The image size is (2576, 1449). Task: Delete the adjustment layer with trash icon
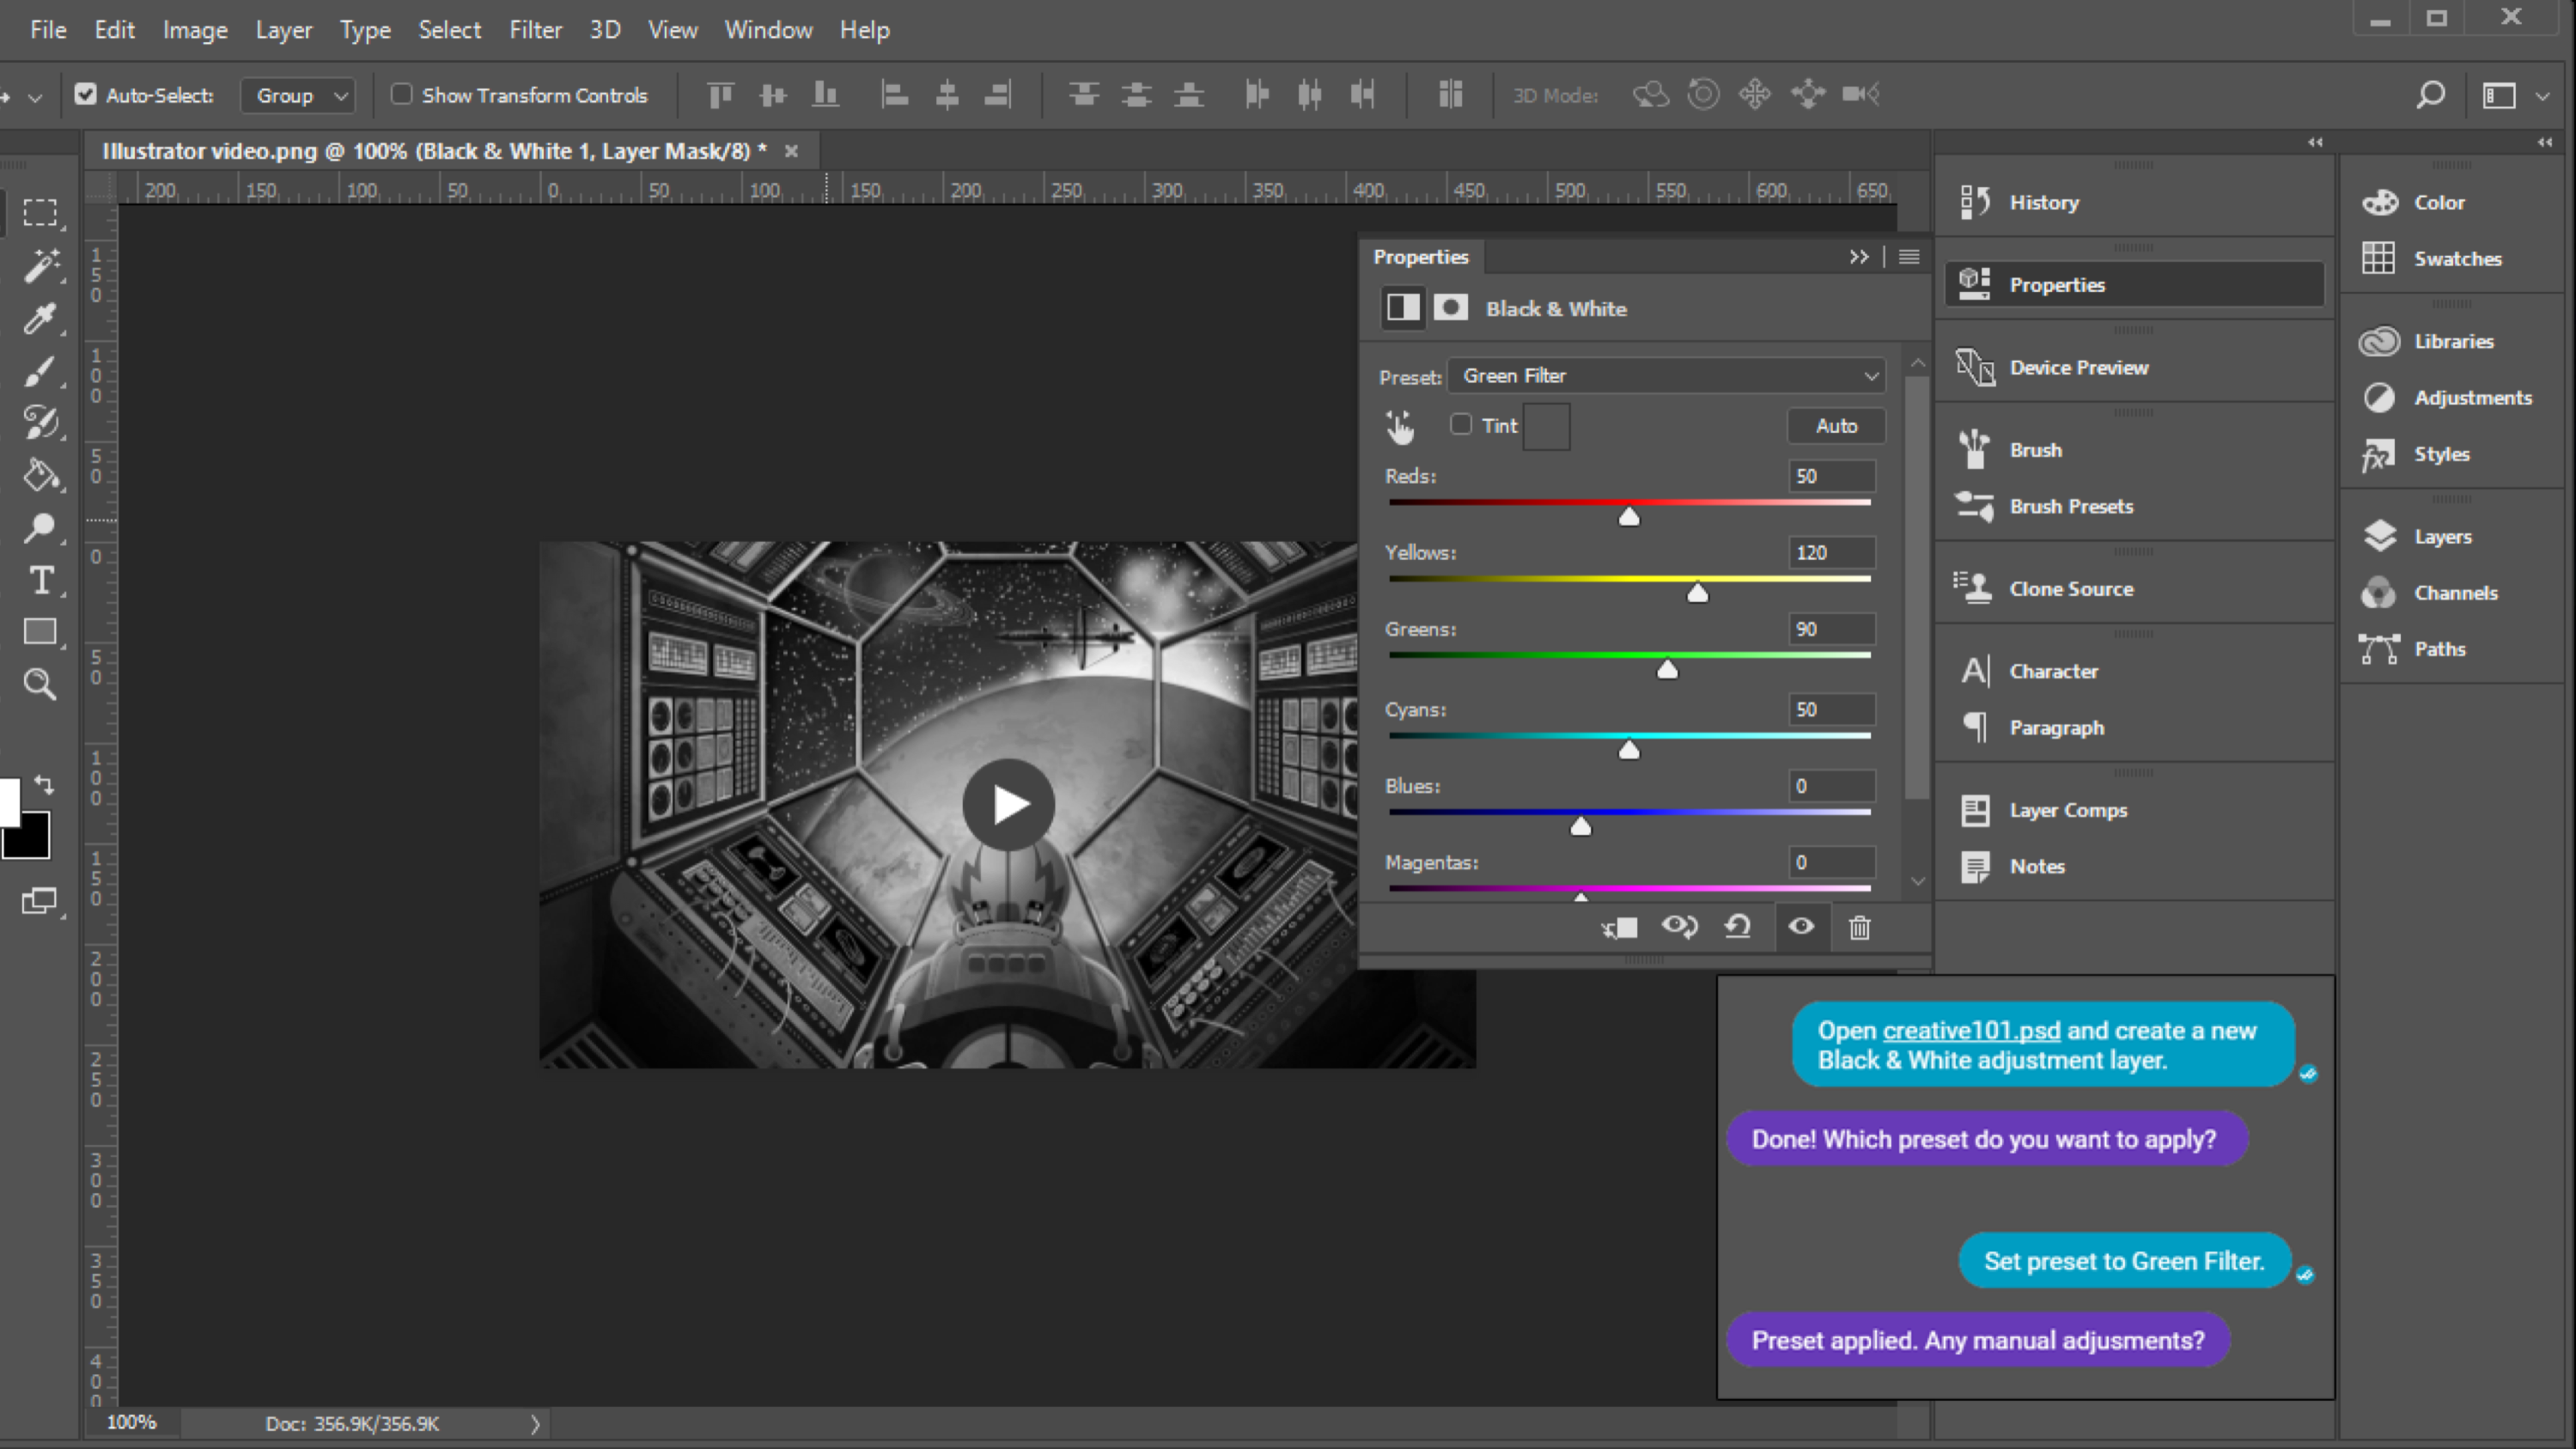click(x=1859, y=928)
